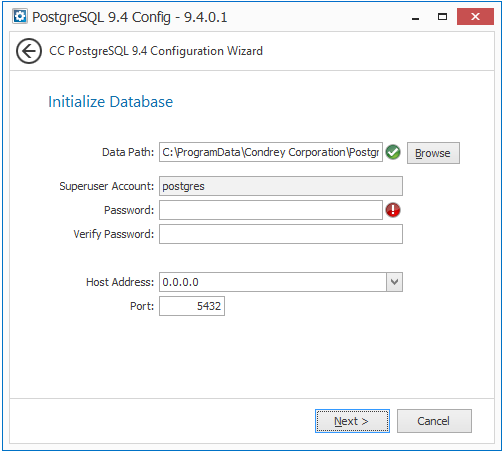Minimize the PostgreSQL Config window
Image resolution: width=504 pixels, height=453 pixels.
[x=415, y=17]
